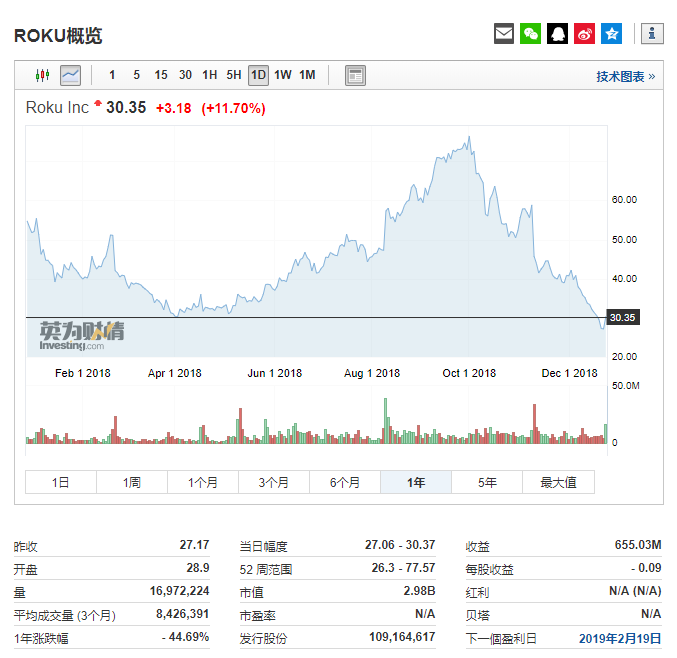Click the 当日幅度 range 27.06 - 30.37

[400, 545]
